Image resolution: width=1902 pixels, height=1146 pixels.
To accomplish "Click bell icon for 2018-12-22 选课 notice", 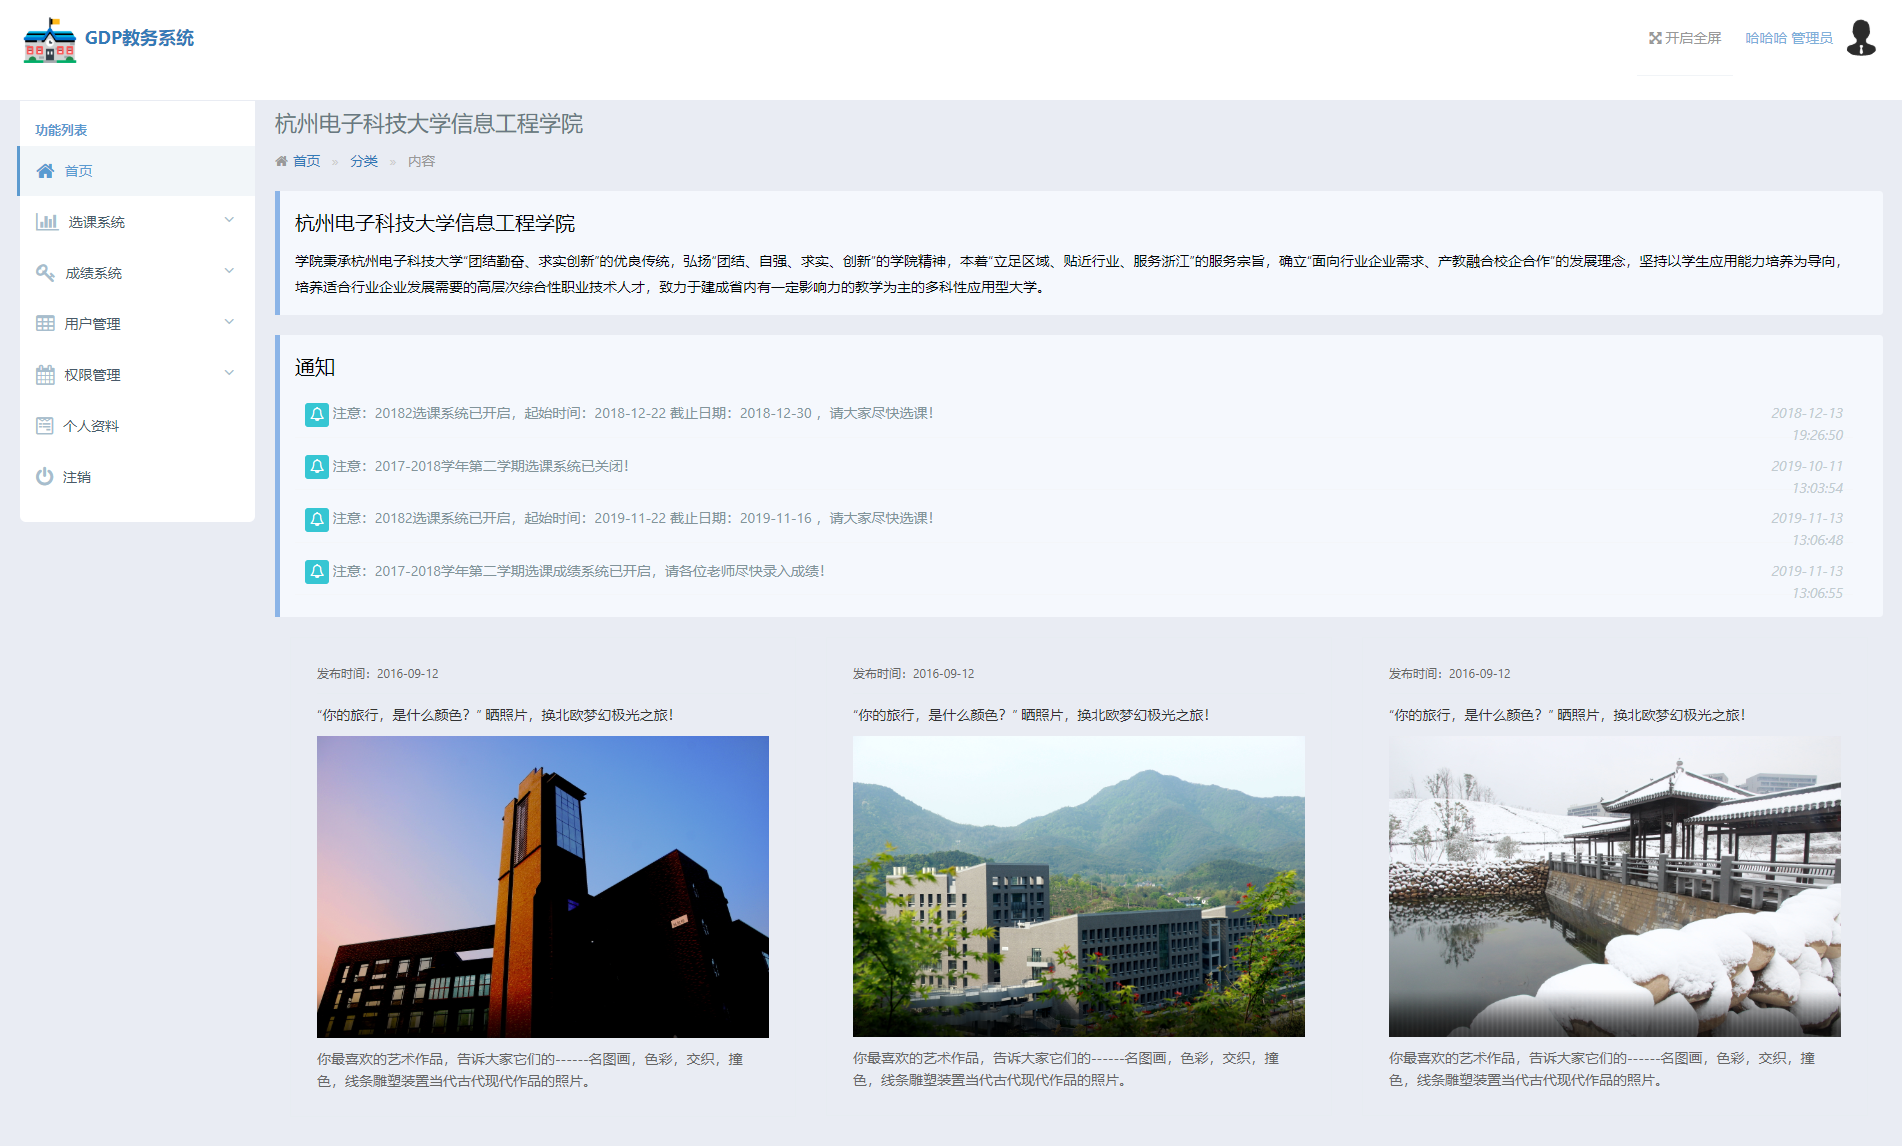I will pos(317,414).
